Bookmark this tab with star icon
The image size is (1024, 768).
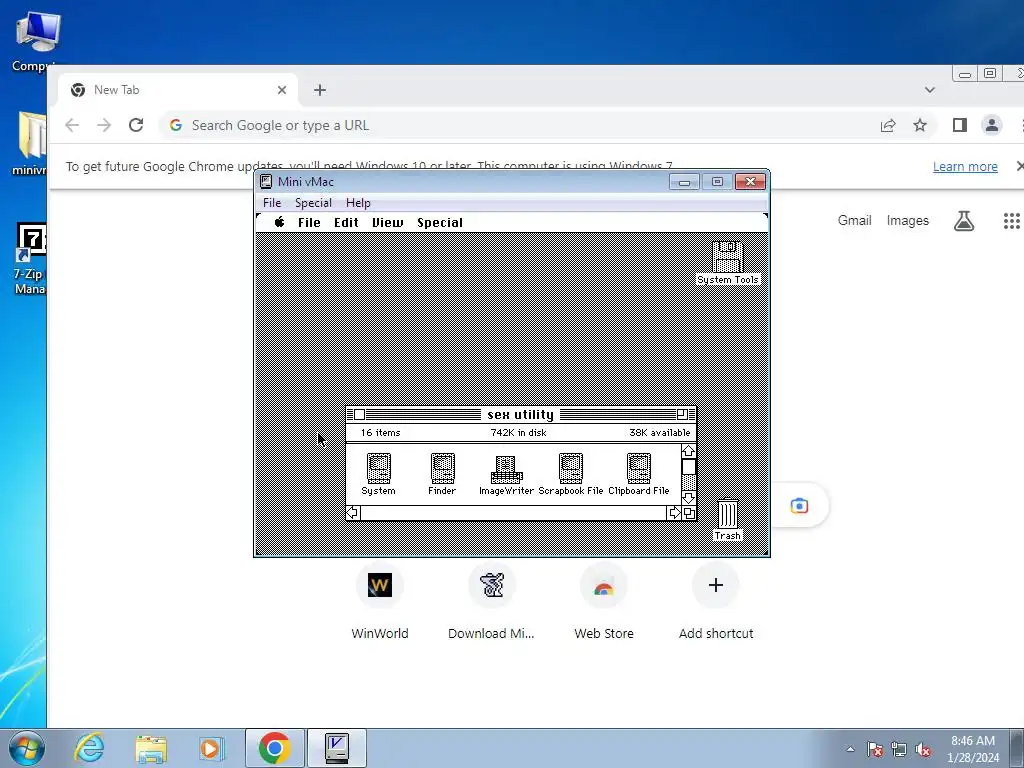tap(920, 125)
